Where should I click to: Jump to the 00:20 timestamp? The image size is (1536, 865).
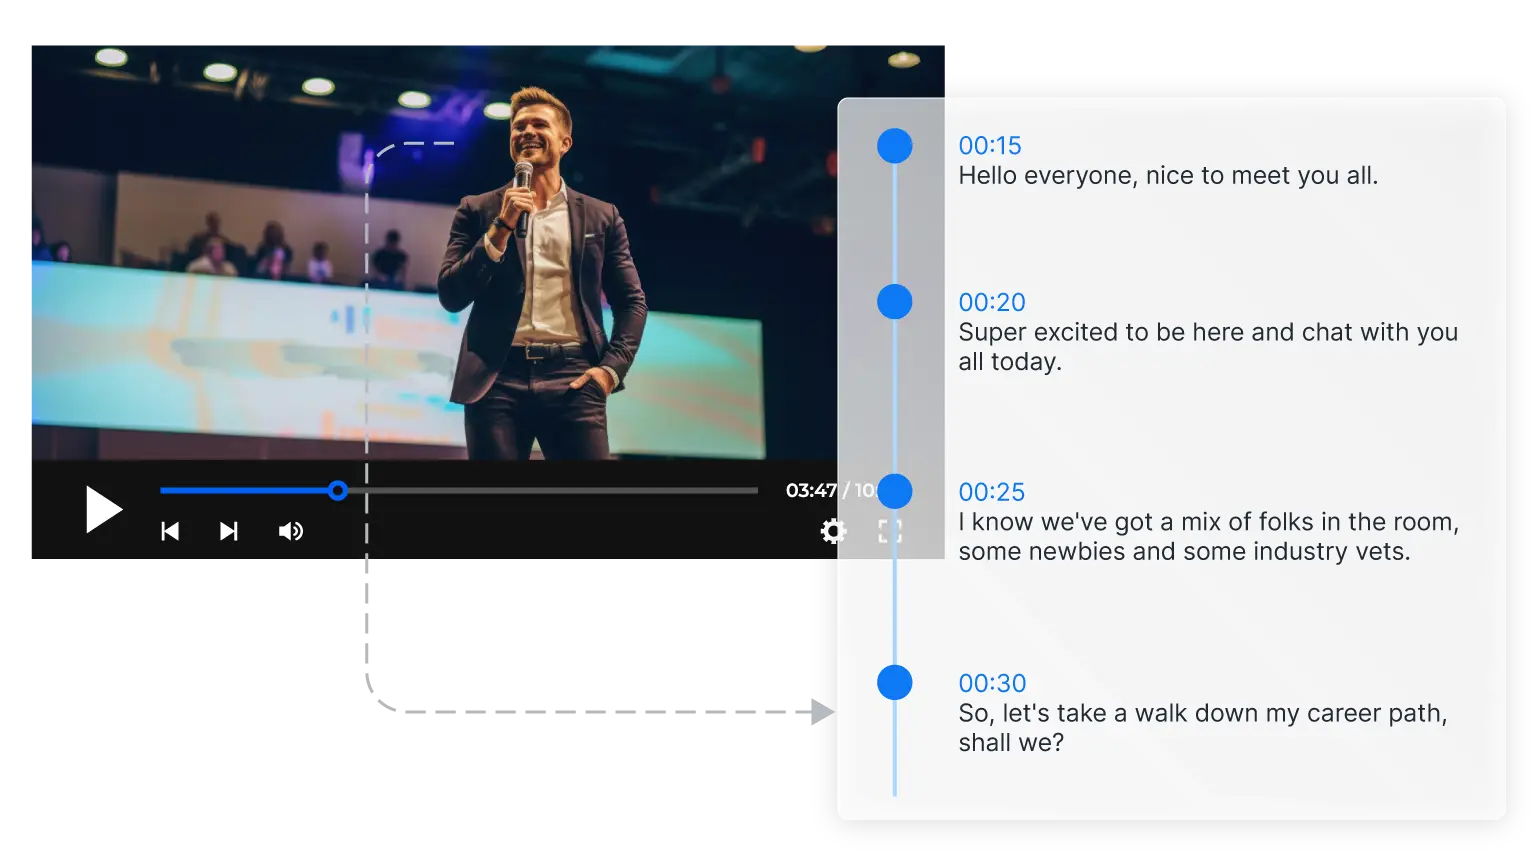[992, 302]
